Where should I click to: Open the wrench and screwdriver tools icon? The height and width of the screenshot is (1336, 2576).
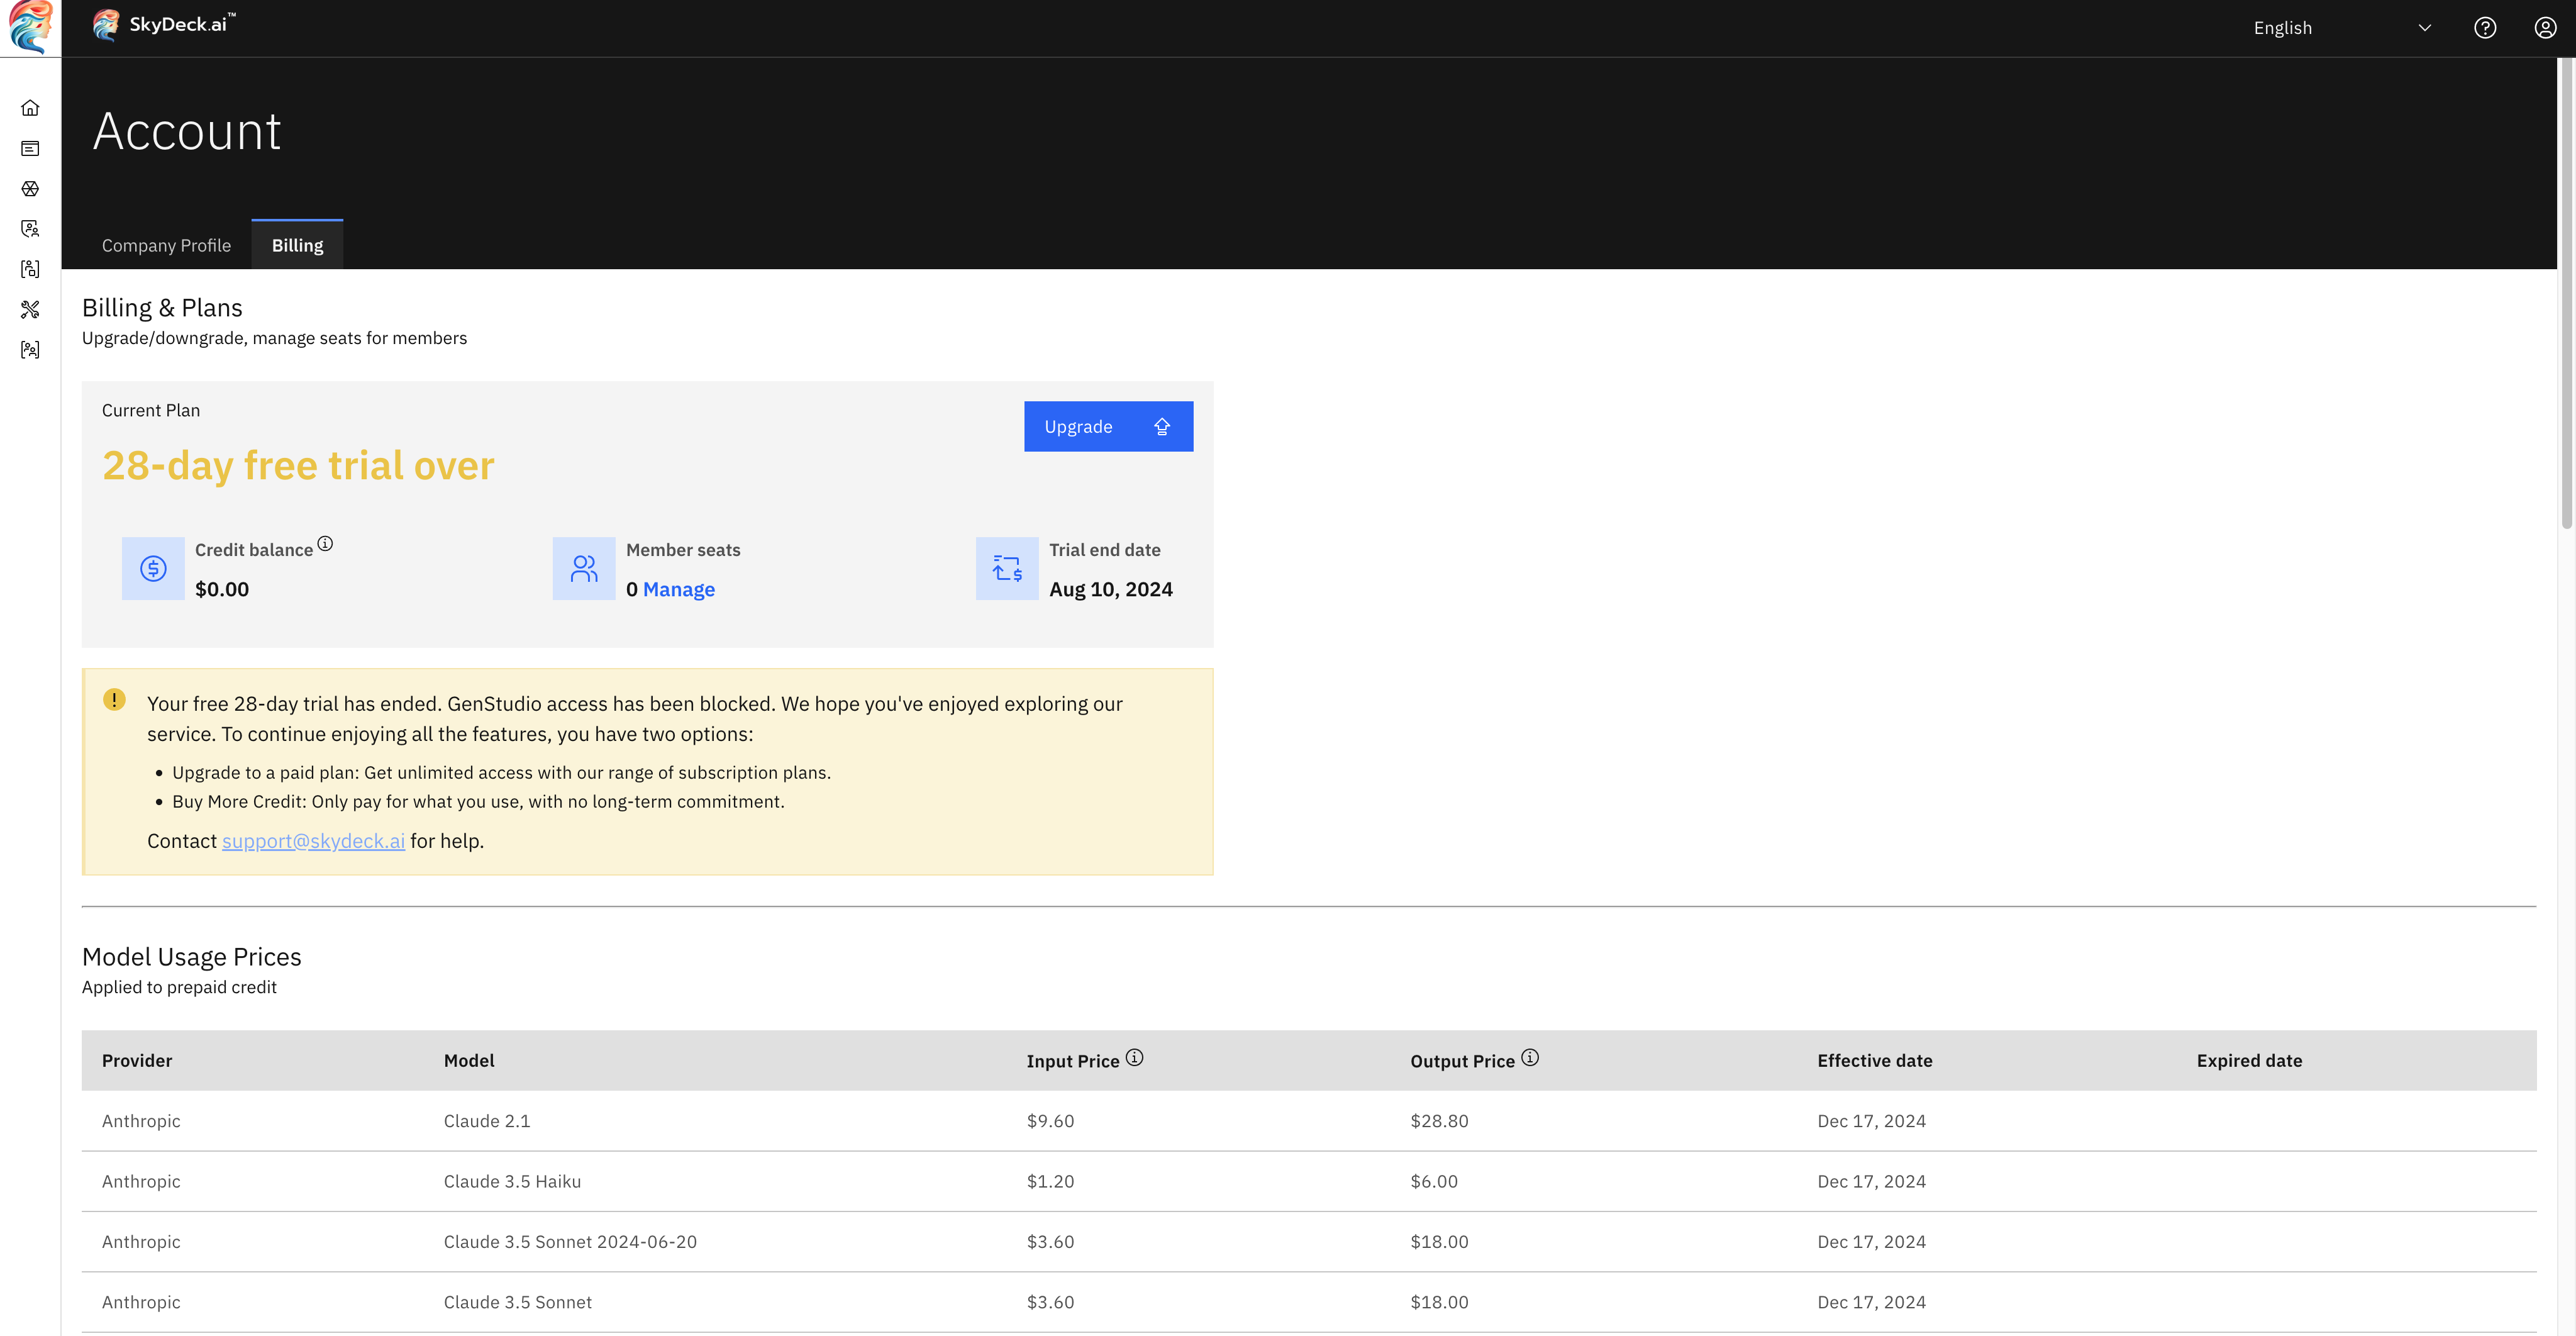30,310
